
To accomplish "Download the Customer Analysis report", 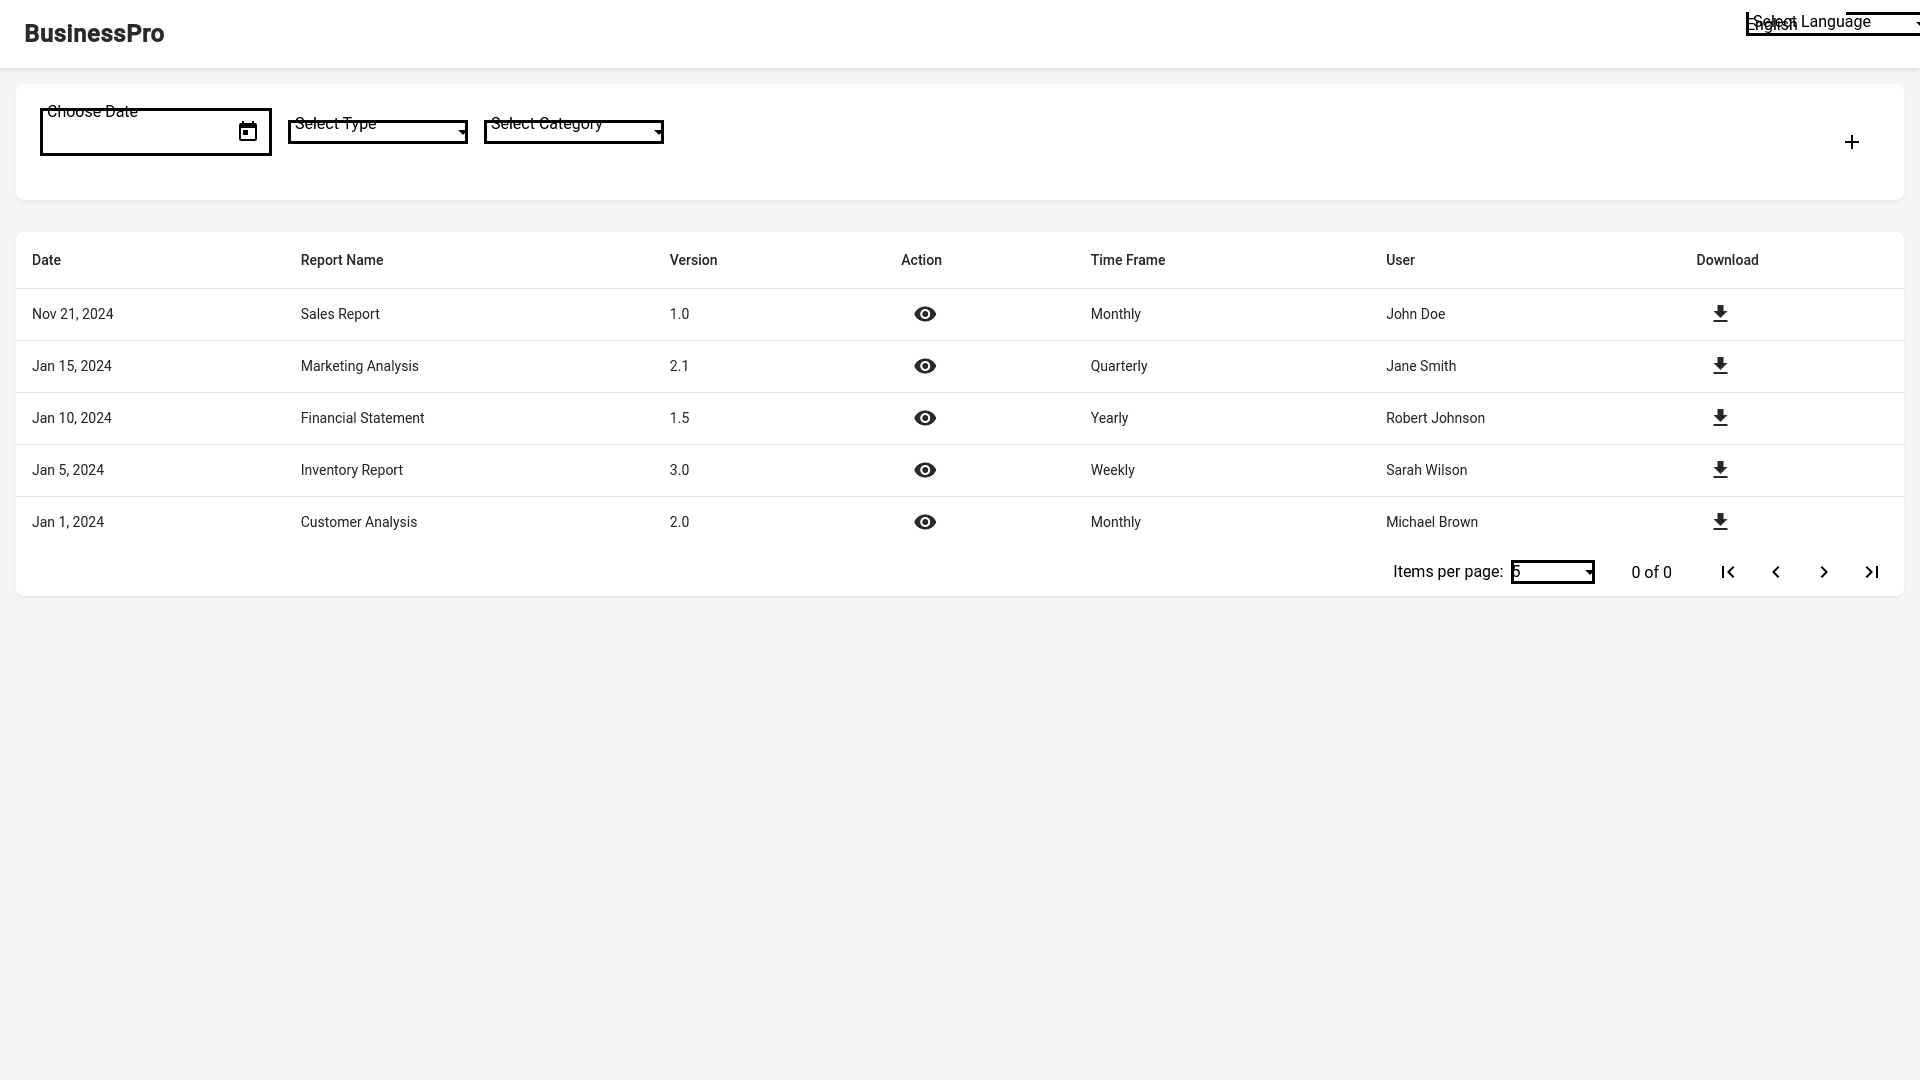I will pos(1720,522).
